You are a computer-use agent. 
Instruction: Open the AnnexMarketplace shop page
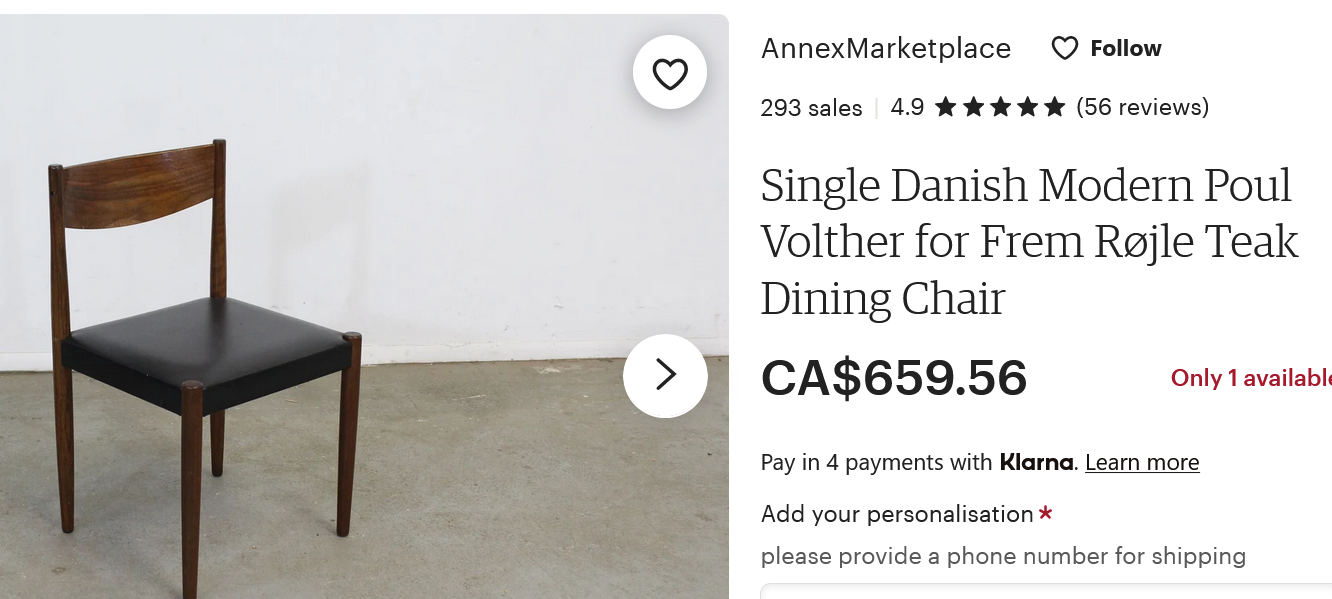point(885,48)
